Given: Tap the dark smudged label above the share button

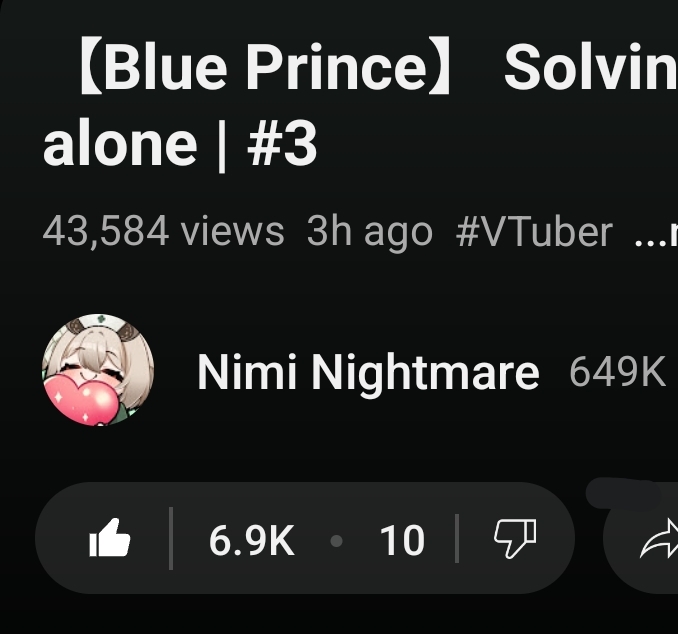Looking at the screenshot, I should click(x=624, y=493).
